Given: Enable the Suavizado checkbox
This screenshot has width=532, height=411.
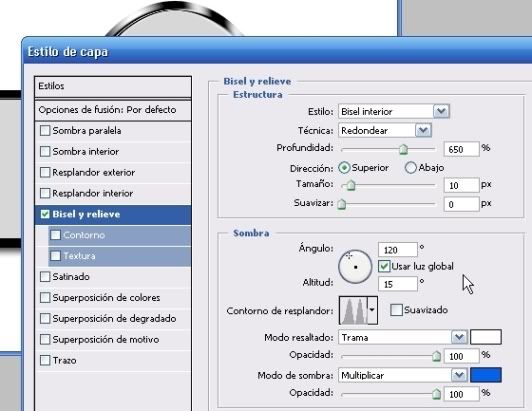Looking at the screenshot, I should click(396, 310).
